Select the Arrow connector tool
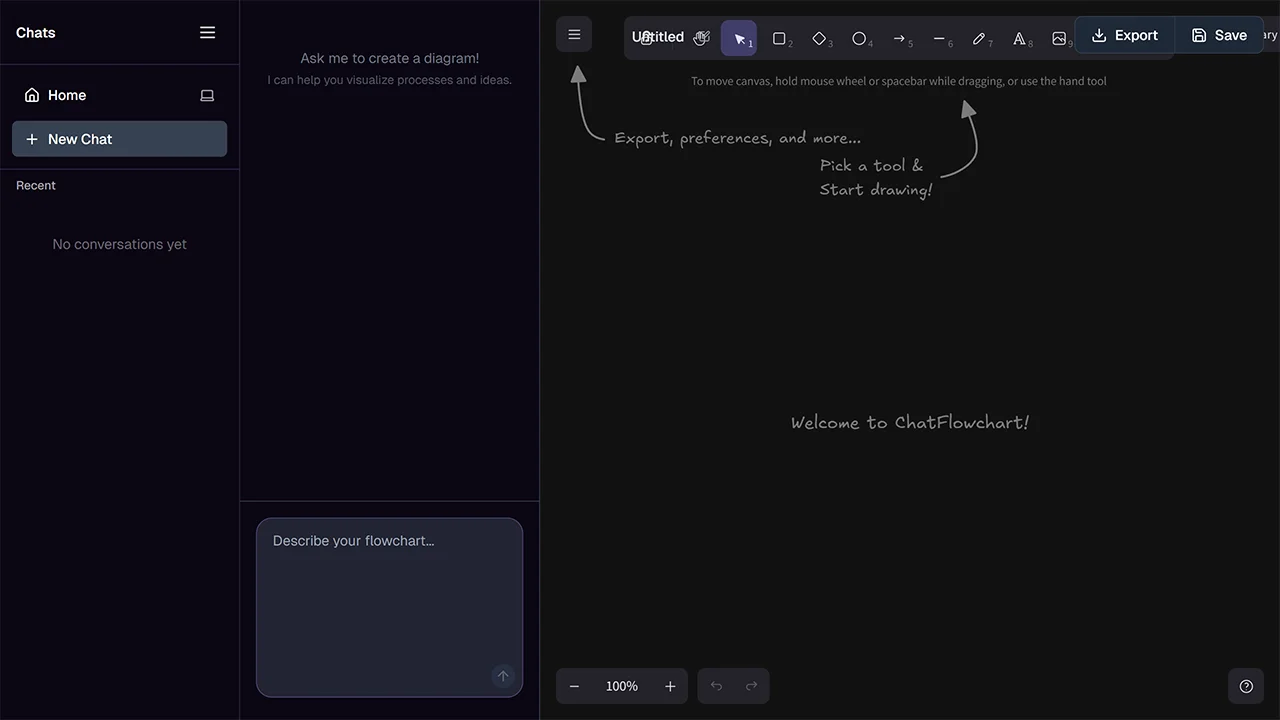This screenshot has height=720, width=1280. coord(899,39)
